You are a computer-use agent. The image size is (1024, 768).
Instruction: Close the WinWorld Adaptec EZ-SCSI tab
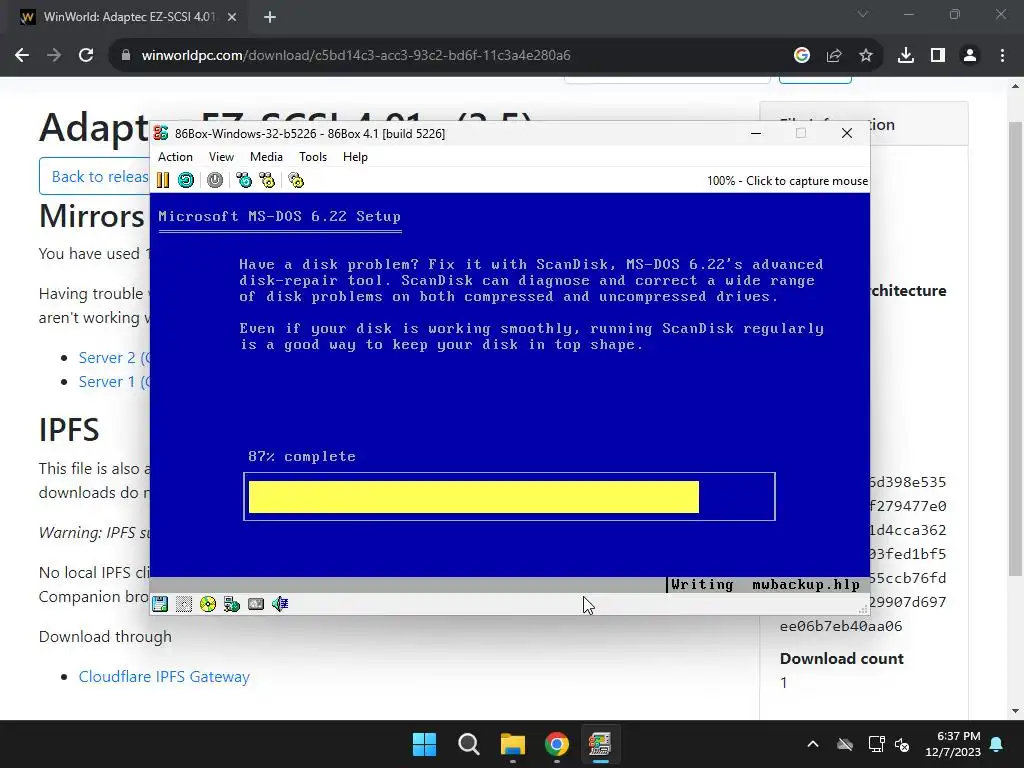[x=232, y=17]
